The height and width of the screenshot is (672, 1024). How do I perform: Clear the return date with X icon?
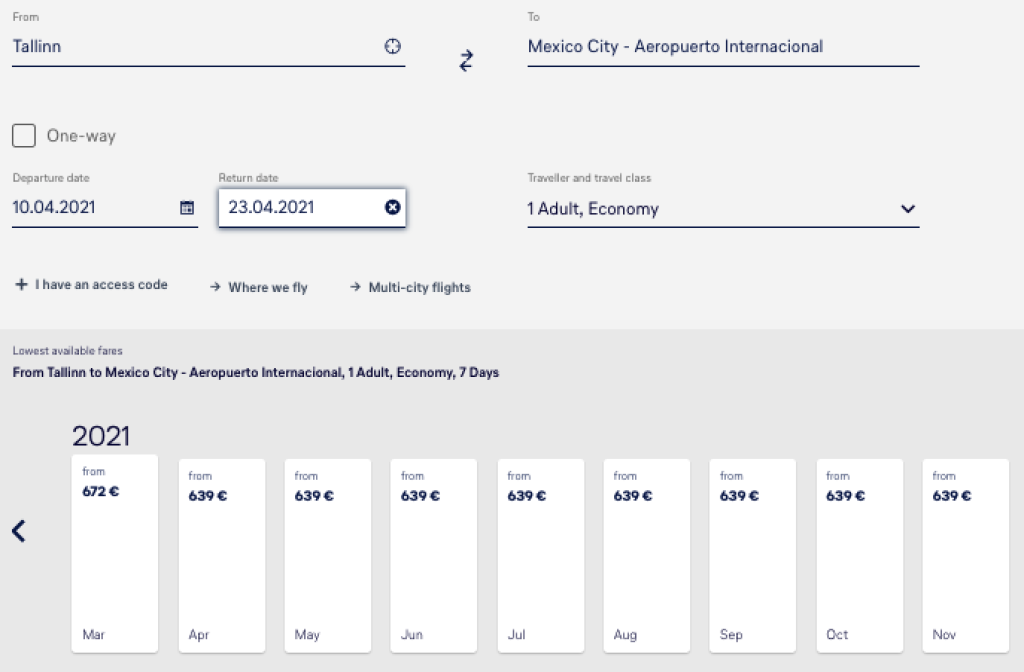pos(392,207)
